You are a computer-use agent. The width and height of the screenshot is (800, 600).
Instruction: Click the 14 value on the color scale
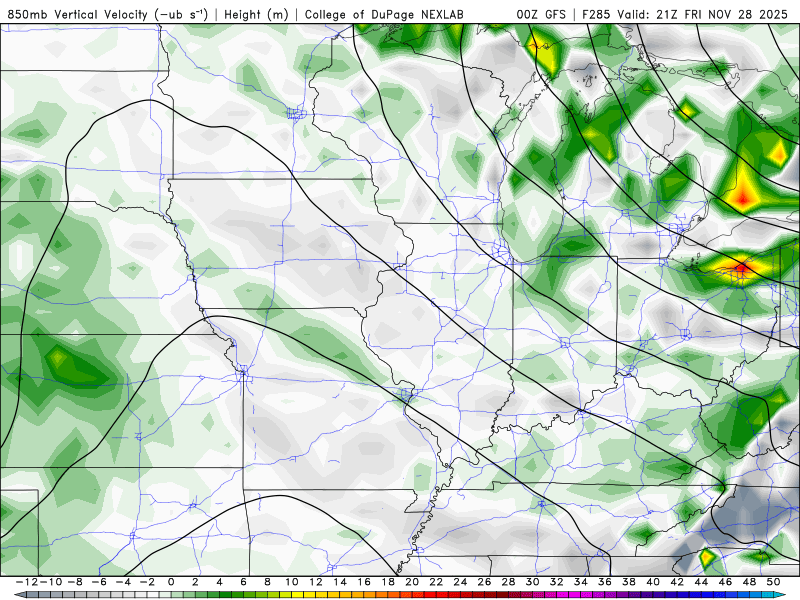(340, 582)
